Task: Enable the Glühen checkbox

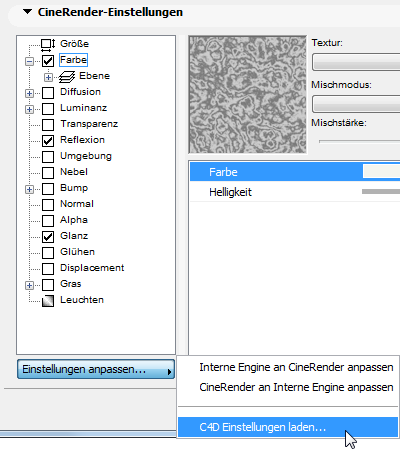Action: 48,253
